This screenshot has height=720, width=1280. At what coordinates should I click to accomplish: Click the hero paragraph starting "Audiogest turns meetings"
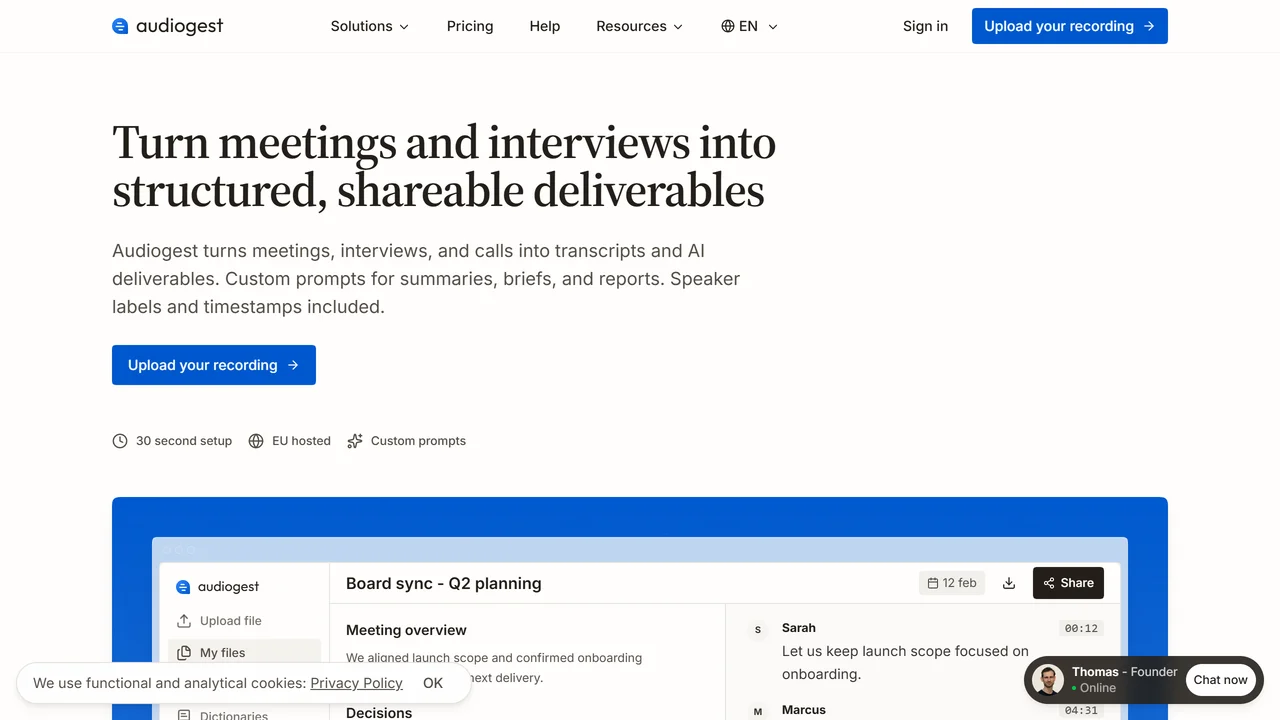coord(426,279)
